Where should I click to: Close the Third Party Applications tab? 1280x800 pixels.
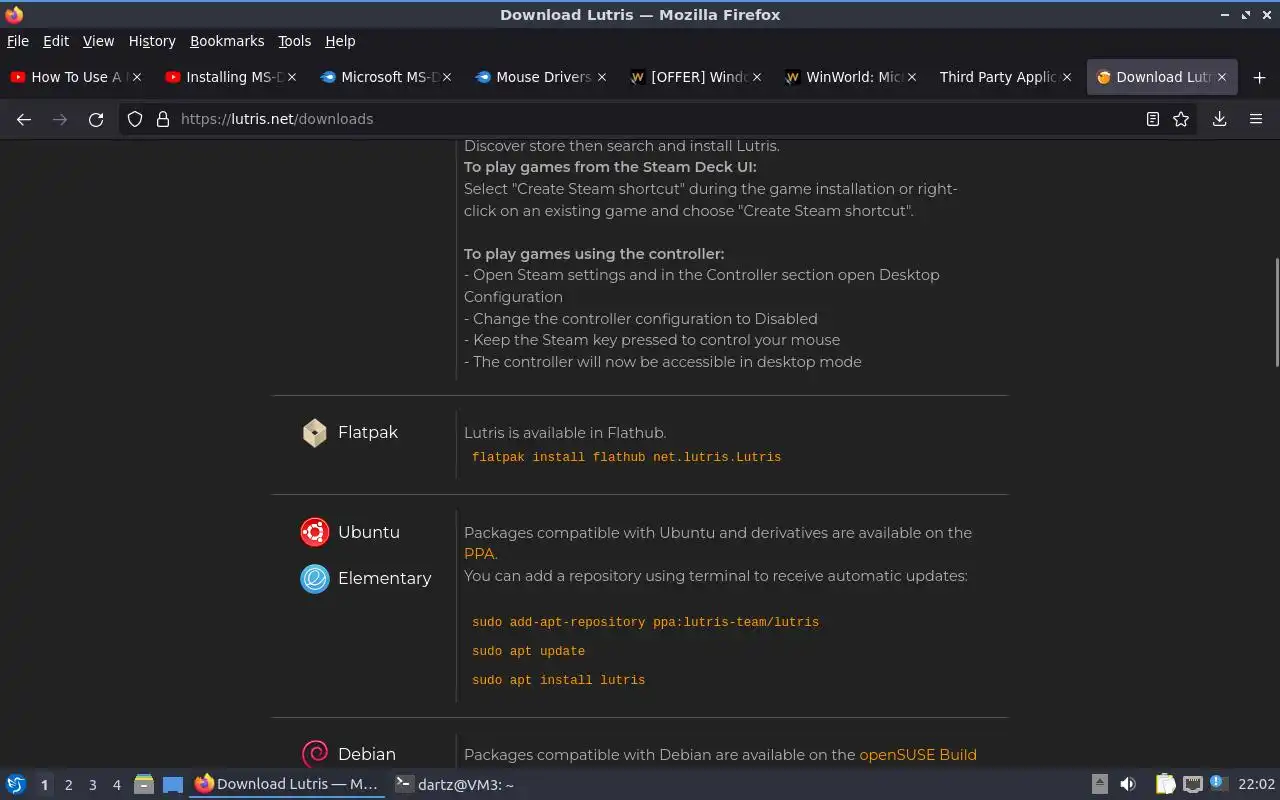tap(1067, 77)
